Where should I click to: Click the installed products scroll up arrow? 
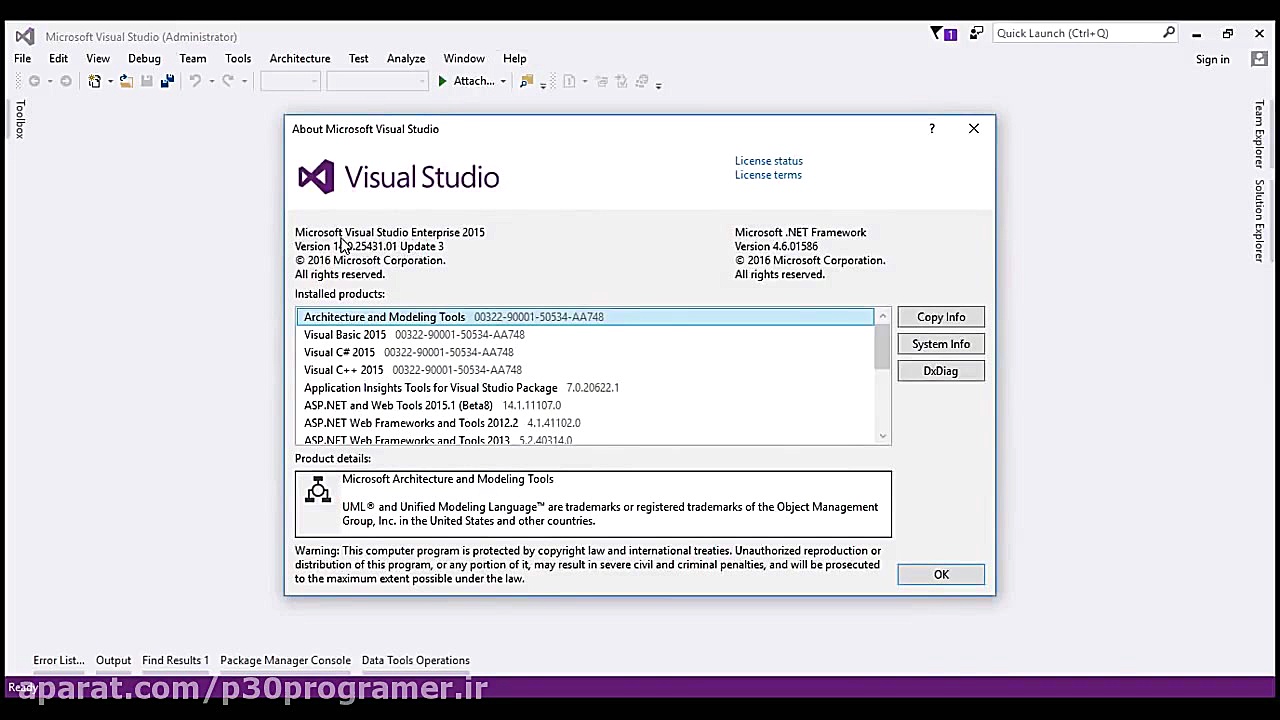pyautogui.click(x=882, y=316)
